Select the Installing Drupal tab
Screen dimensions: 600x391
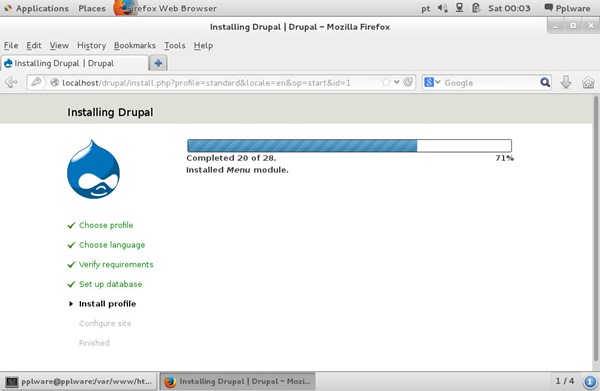(x=75, y=63)
